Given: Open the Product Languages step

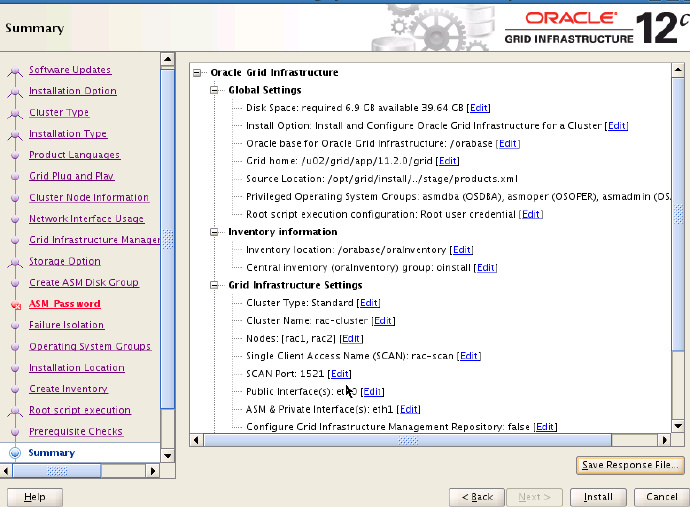Looking at the screenshot, I should coord(74,154).
